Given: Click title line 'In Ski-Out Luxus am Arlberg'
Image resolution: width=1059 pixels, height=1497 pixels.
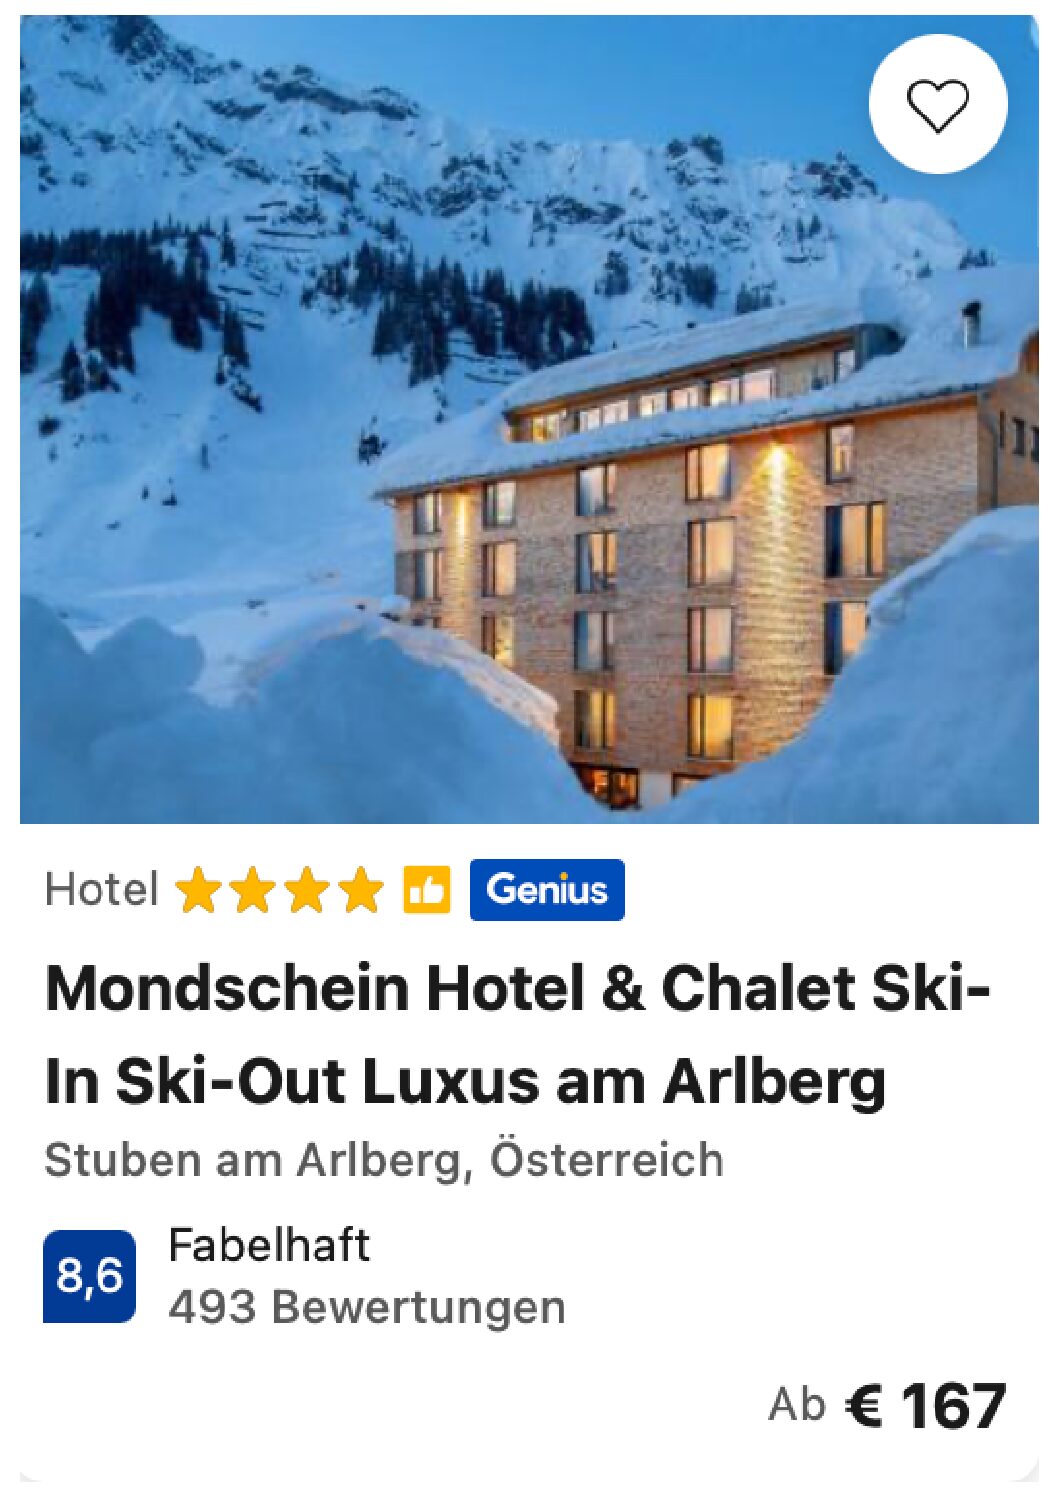Looking at the screenshot, I should pyautogui.click(x=466, y=1082).
